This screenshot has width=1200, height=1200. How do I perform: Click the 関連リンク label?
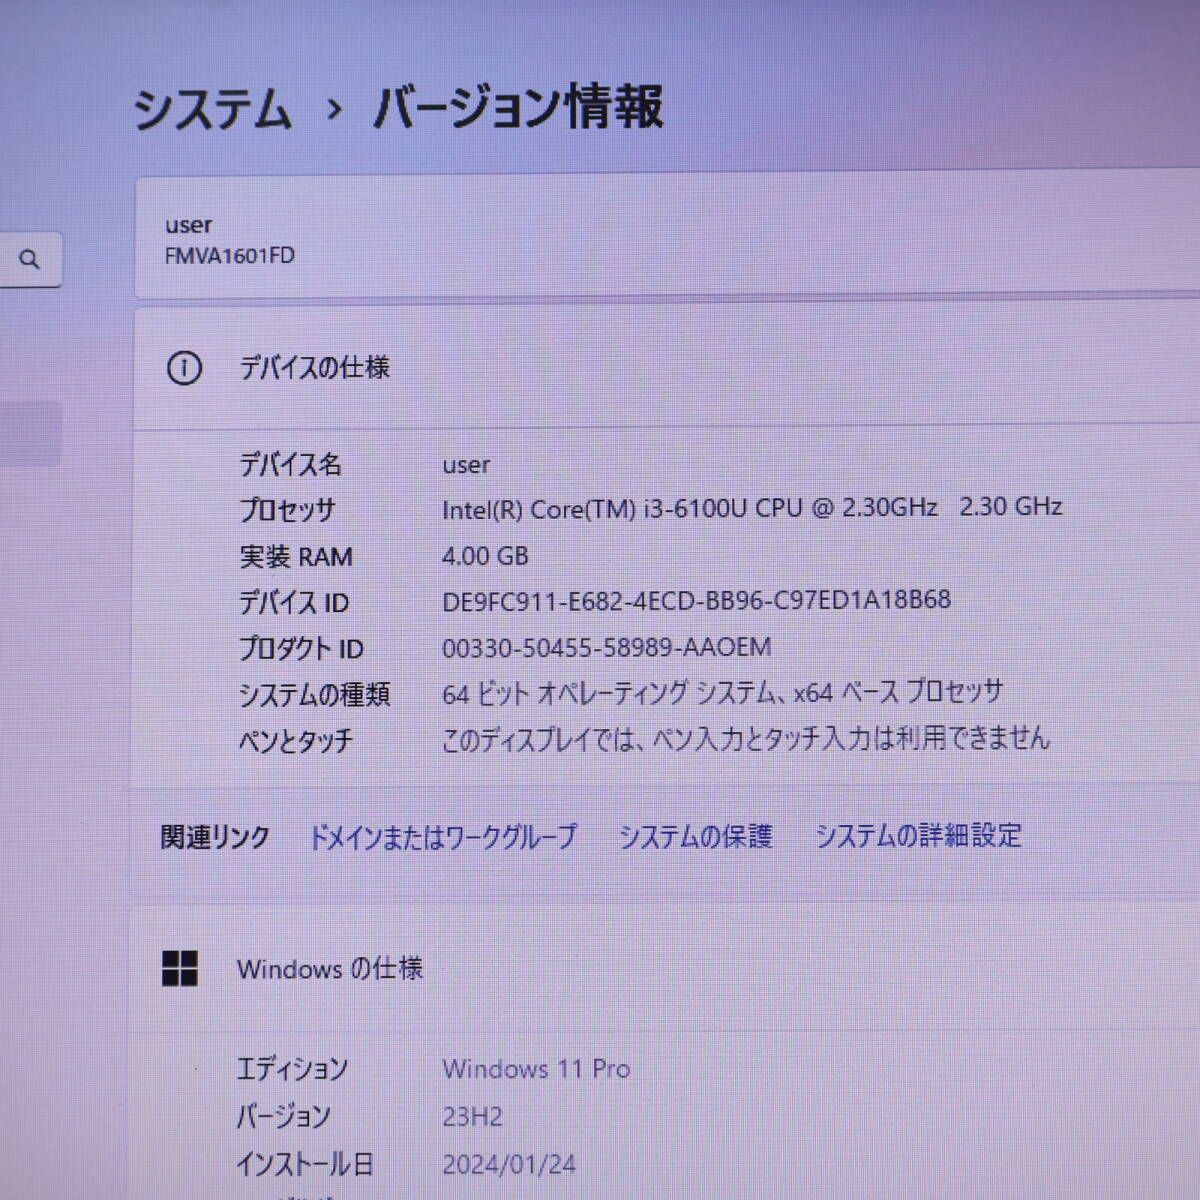215,837
